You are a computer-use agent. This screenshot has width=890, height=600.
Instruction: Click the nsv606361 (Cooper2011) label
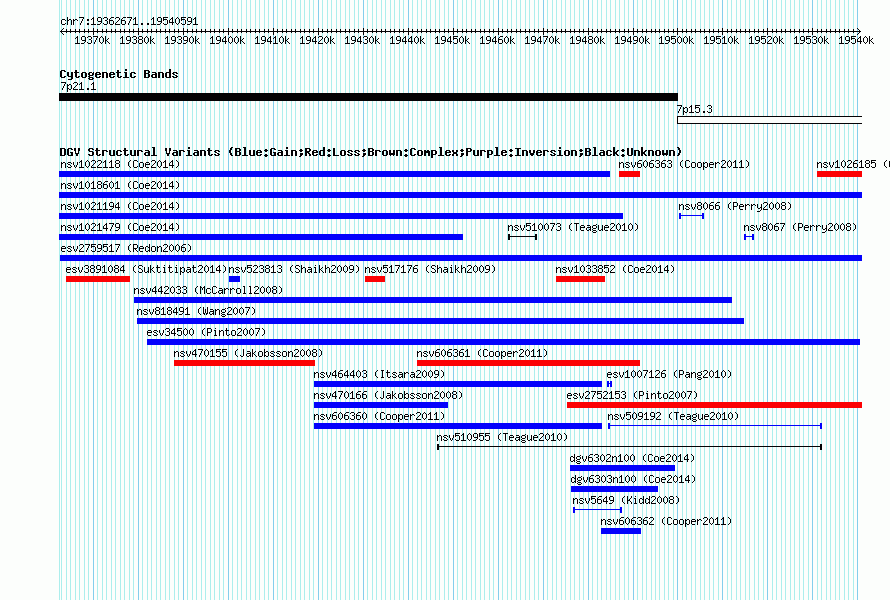(482, 353)
